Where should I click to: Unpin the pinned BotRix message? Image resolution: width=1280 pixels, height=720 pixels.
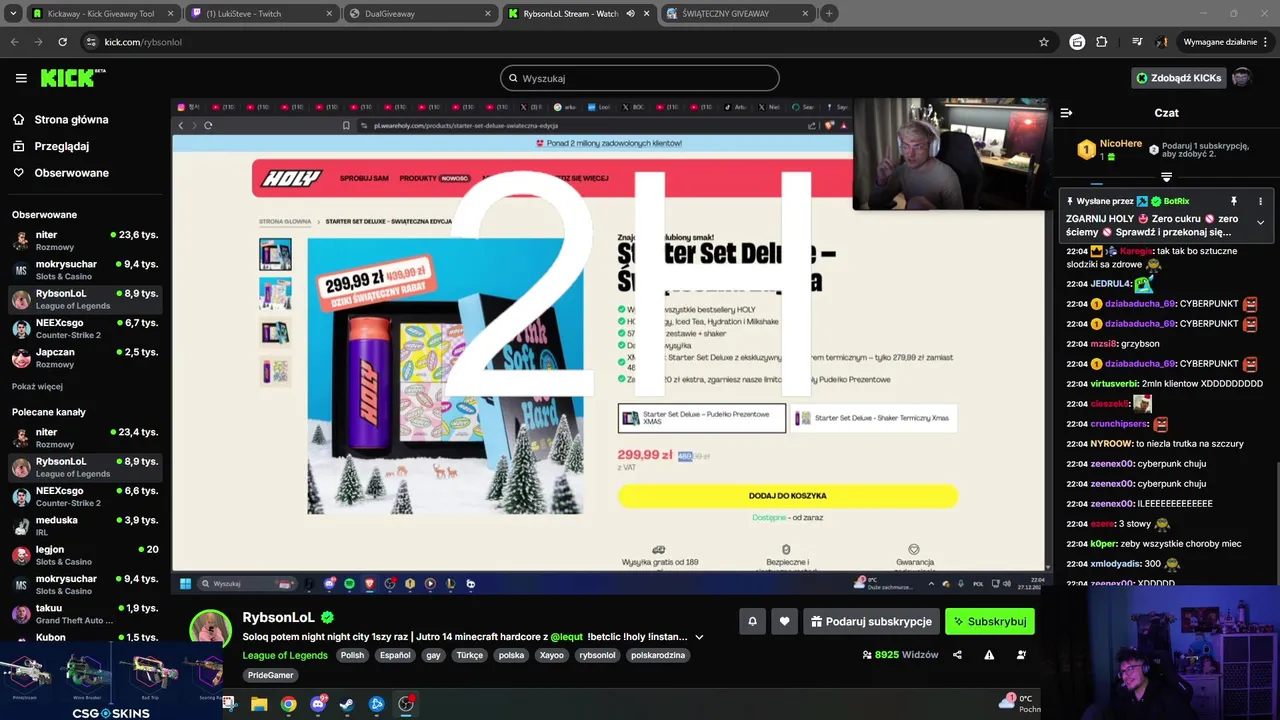(x=1233, y=201)
